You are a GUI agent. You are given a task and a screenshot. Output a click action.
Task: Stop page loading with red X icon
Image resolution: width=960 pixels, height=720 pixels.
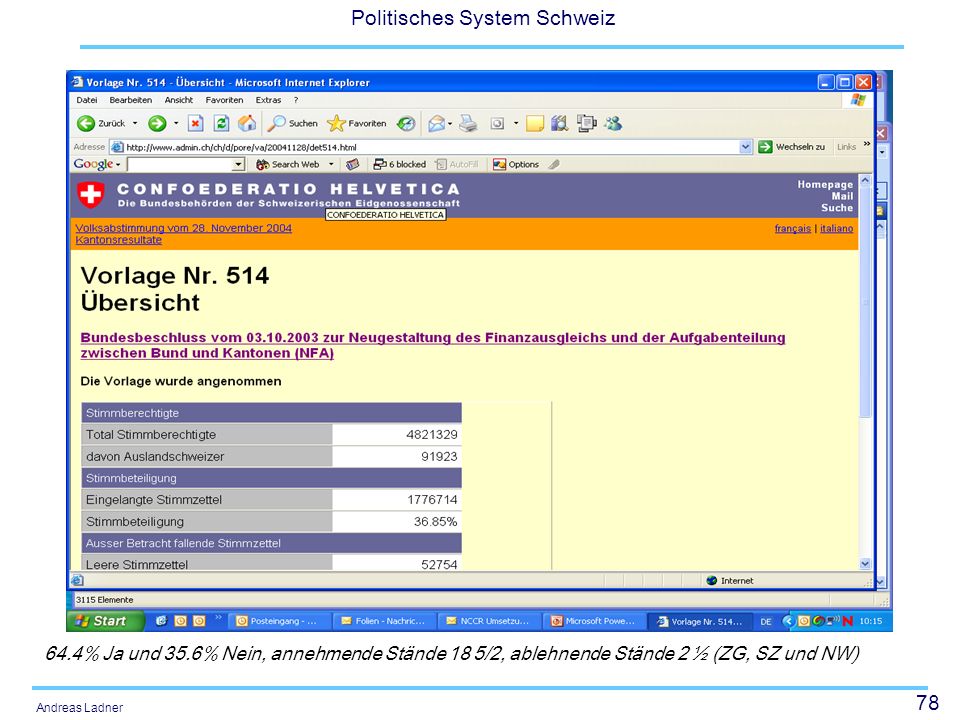(x=195, y=124)
